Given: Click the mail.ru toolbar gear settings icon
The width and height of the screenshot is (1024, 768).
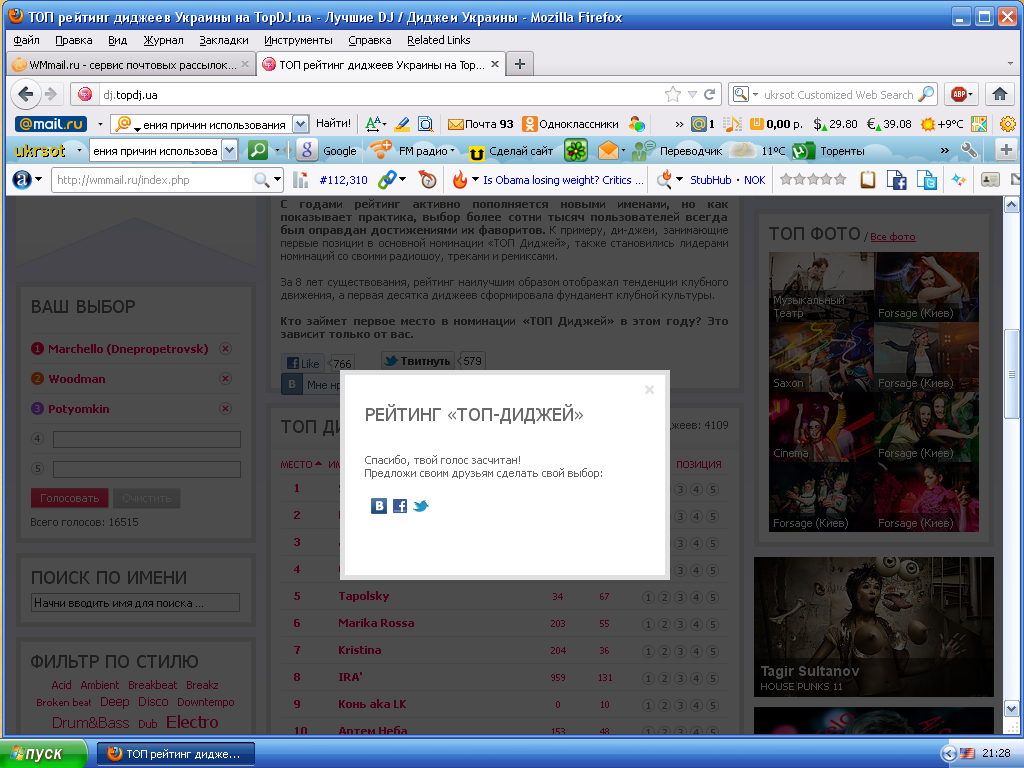Looking at the screenshot, I should tap(1008, 124).
